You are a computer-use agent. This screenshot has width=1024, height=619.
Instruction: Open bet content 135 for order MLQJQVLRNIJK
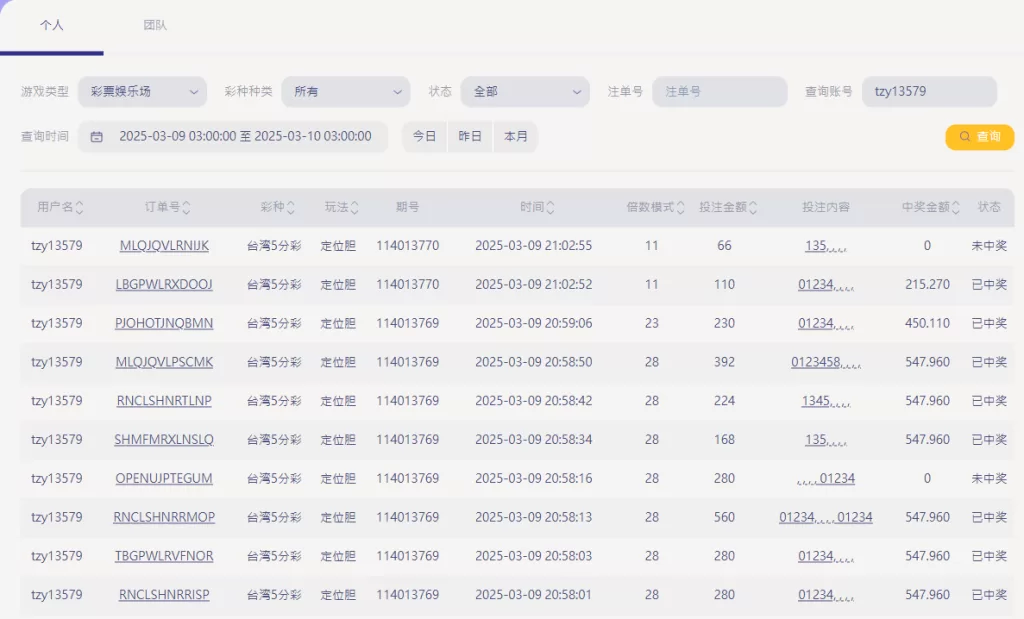tap(826, 246)
